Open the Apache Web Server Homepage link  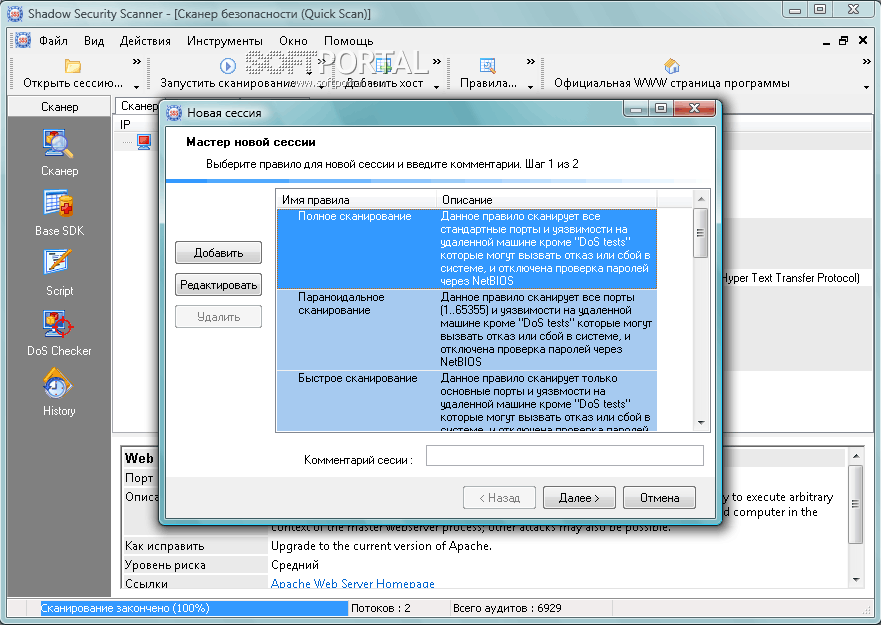click(353, 583)
